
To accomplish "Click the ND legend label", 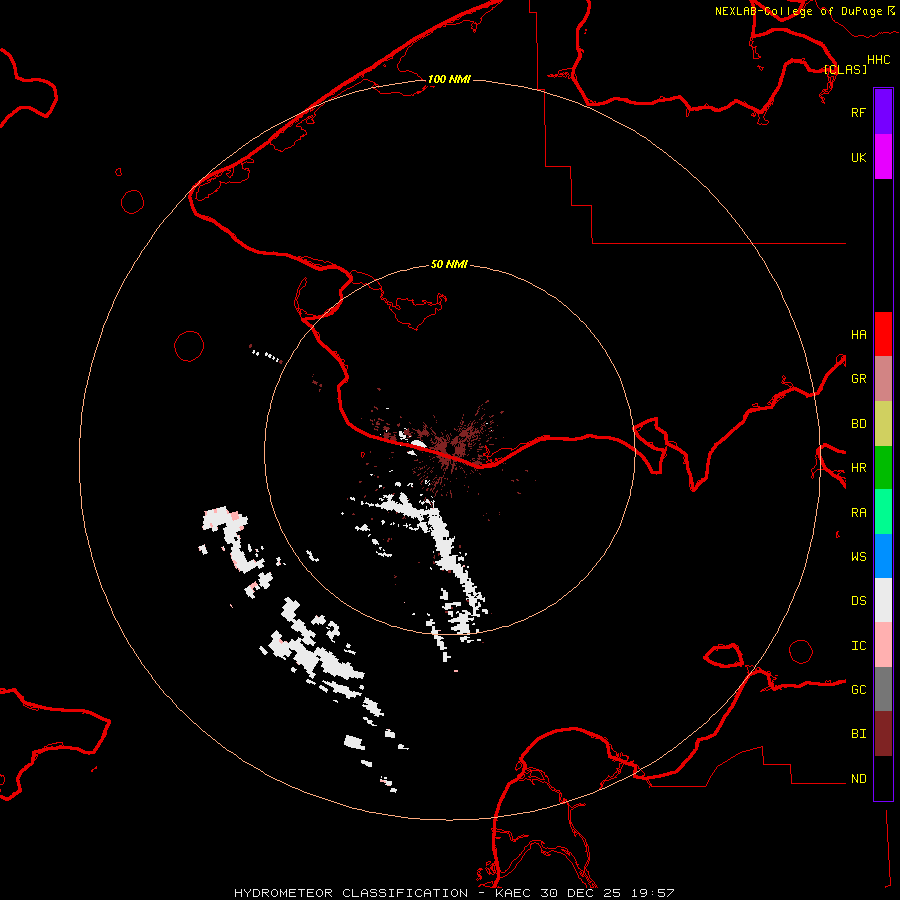I will (858, 778).
